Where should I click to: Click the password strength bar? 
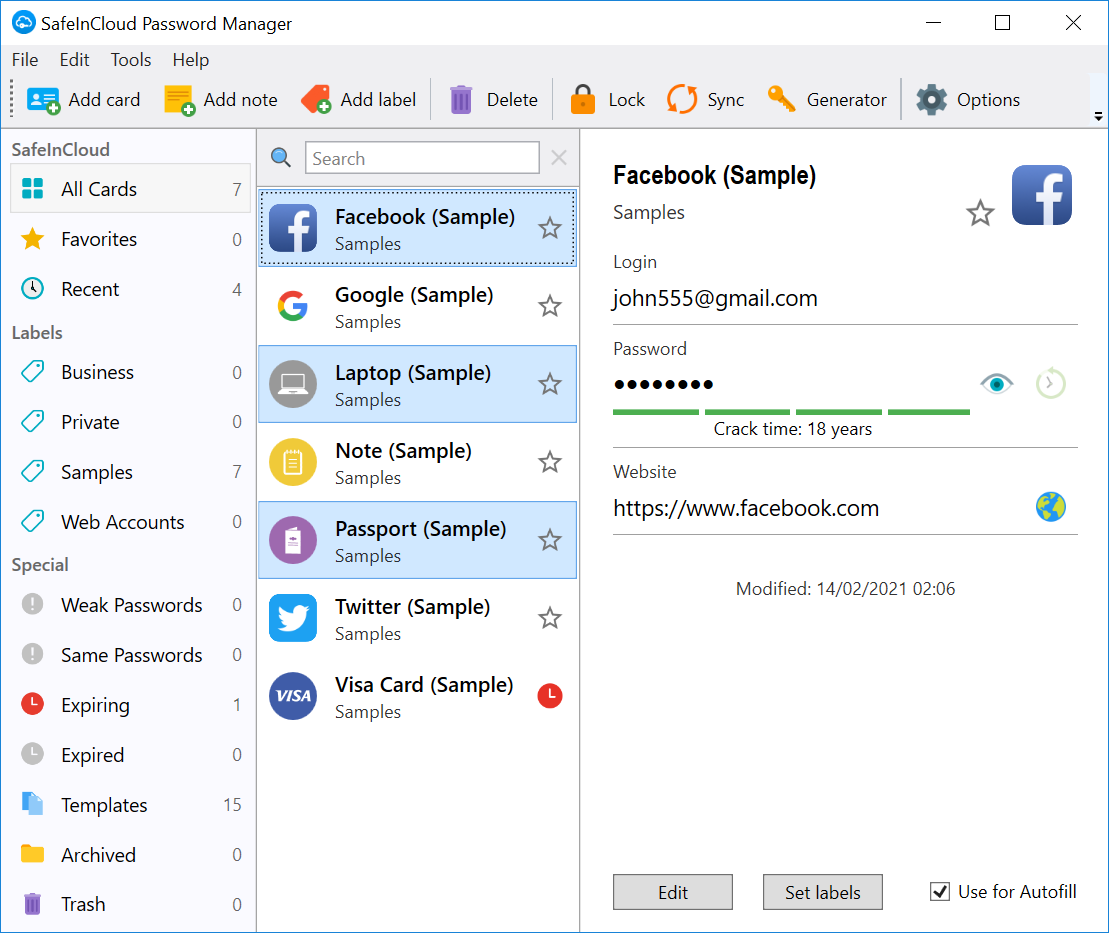click(791, 412)
